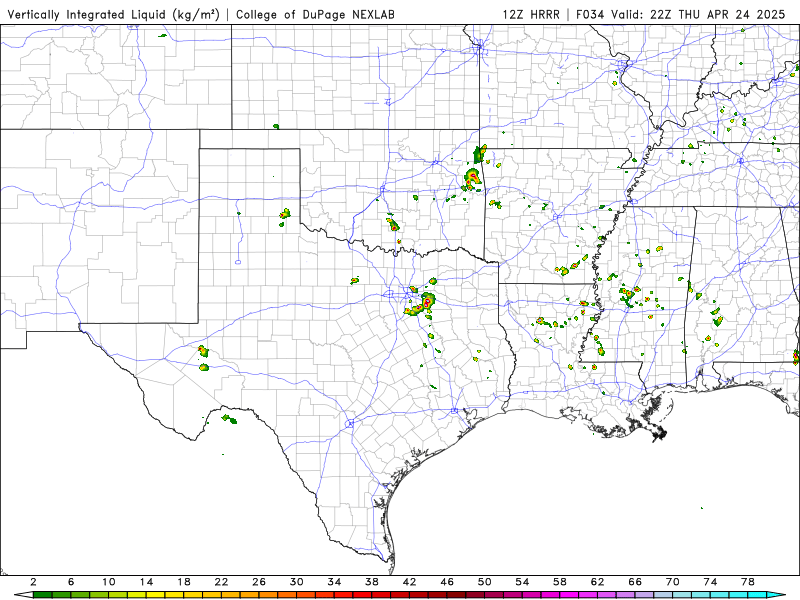This screenshot has width=800, height=600.
Task: Click the '54' label on the color scale
Action: pyautogui.click(x=522, y=582)
